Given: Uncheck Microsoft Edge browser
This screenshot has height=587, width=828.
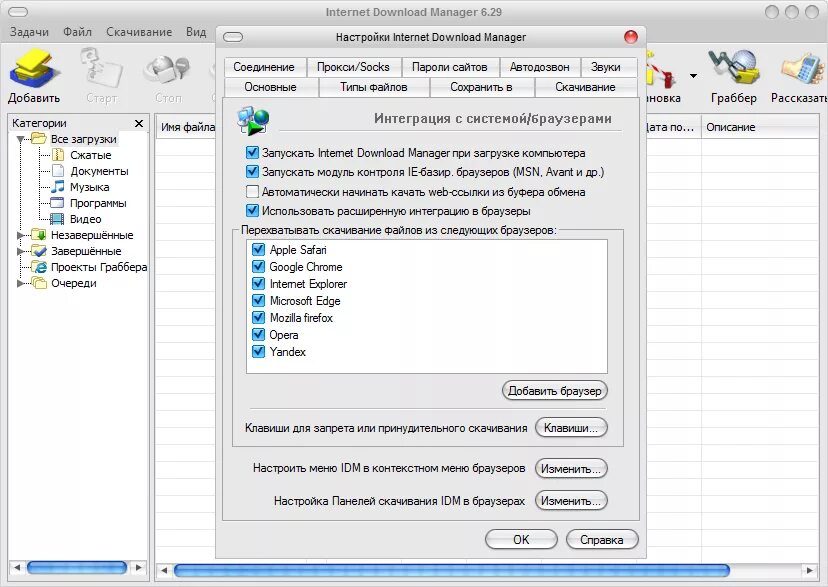Looking at the screenshot, I should point(258,300).
